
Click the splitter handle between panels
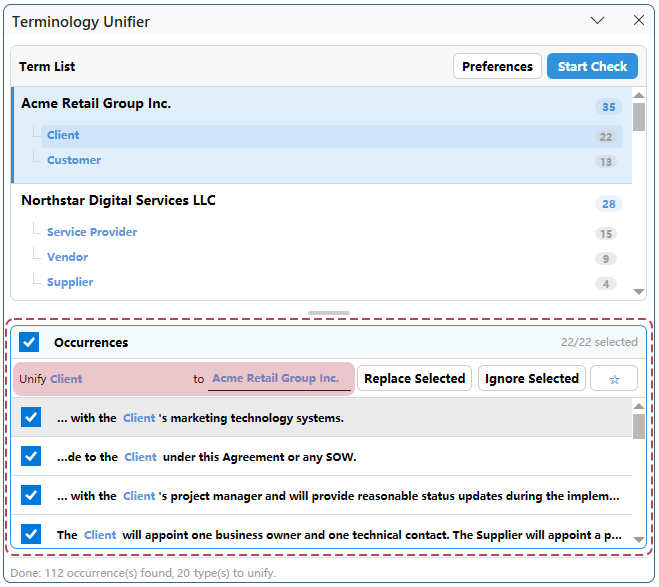point(329,313)
